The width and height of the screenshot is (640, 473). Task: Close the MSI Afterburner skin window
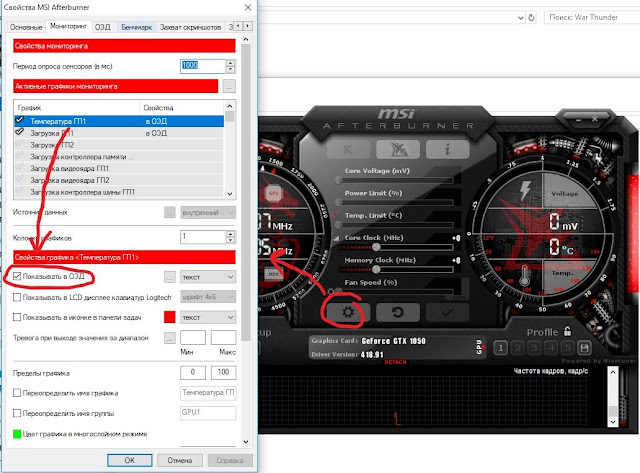tap(595, 119)
